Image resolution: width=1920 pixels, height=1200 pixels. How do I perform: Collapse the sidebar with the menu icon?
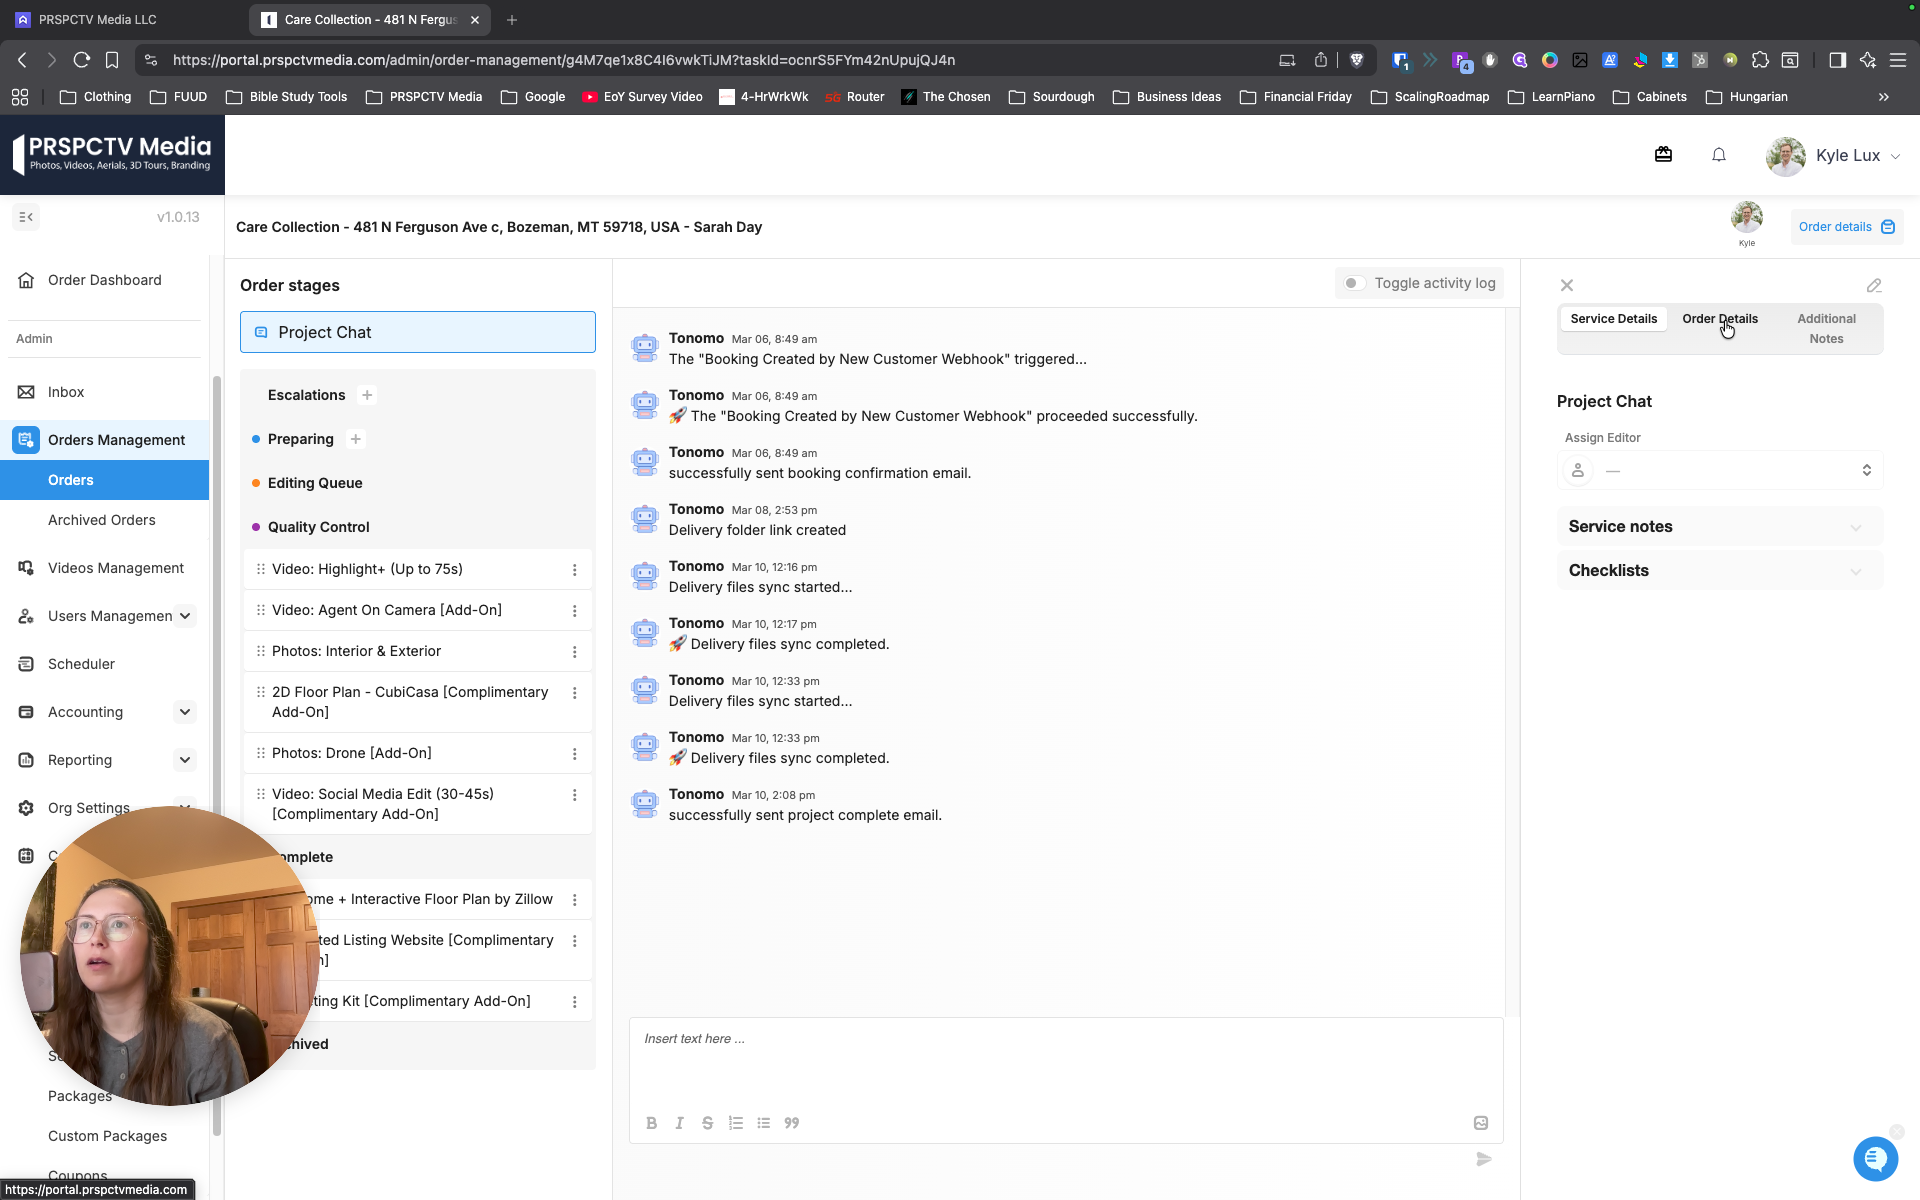click(x=27, y=217)
